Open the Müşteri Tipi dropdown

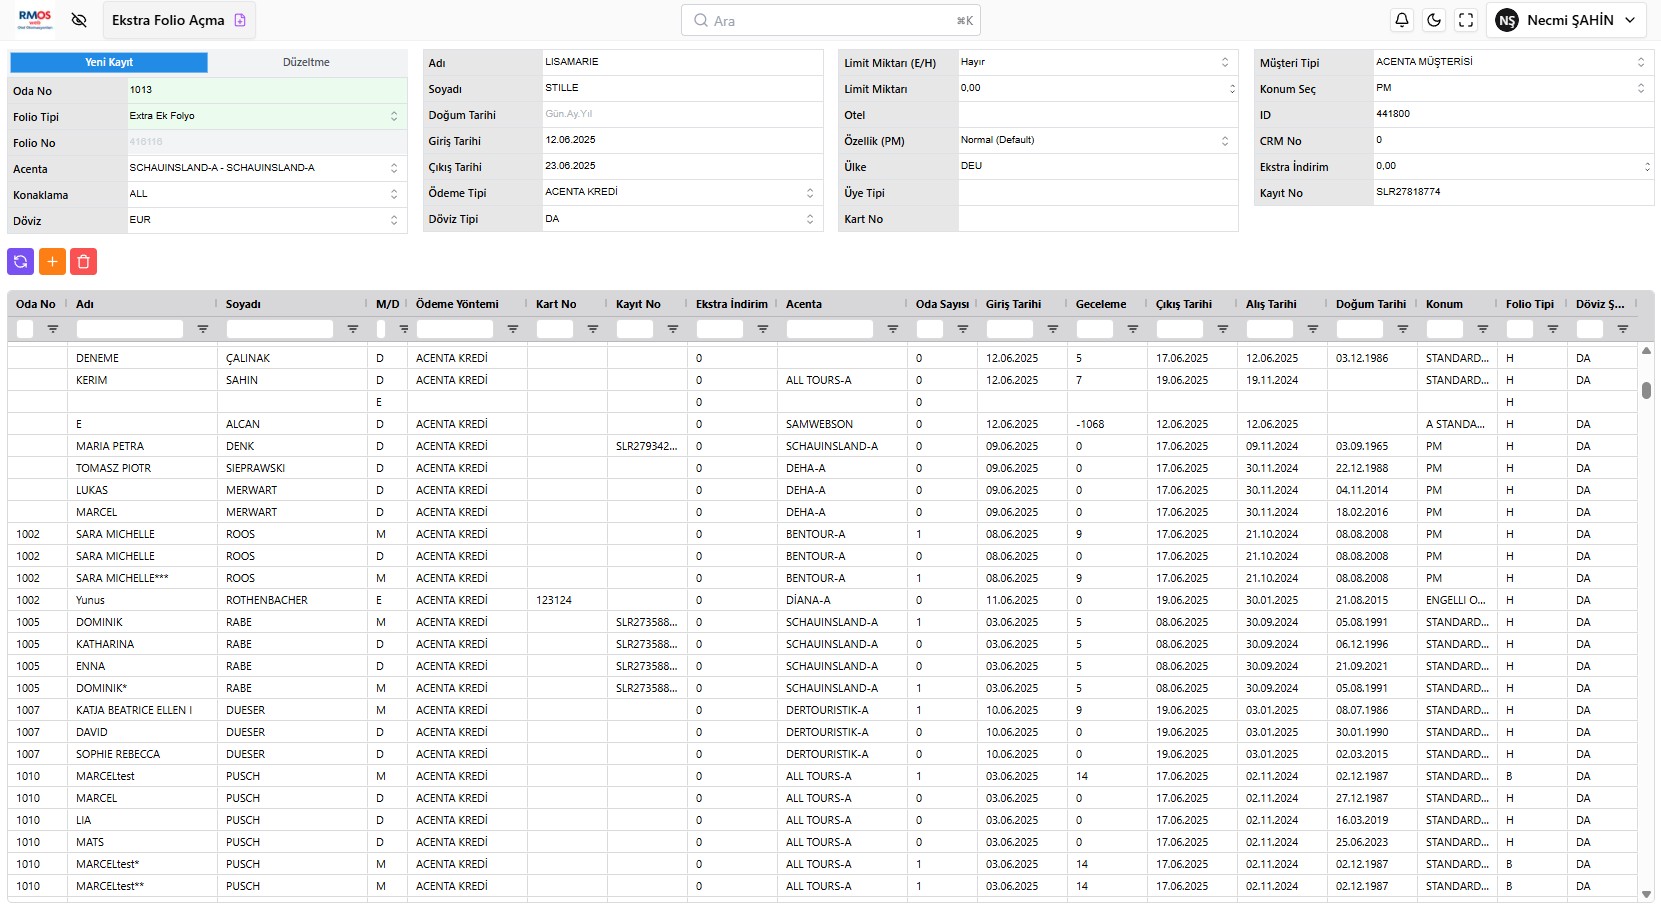click(x=1640, y=62)
